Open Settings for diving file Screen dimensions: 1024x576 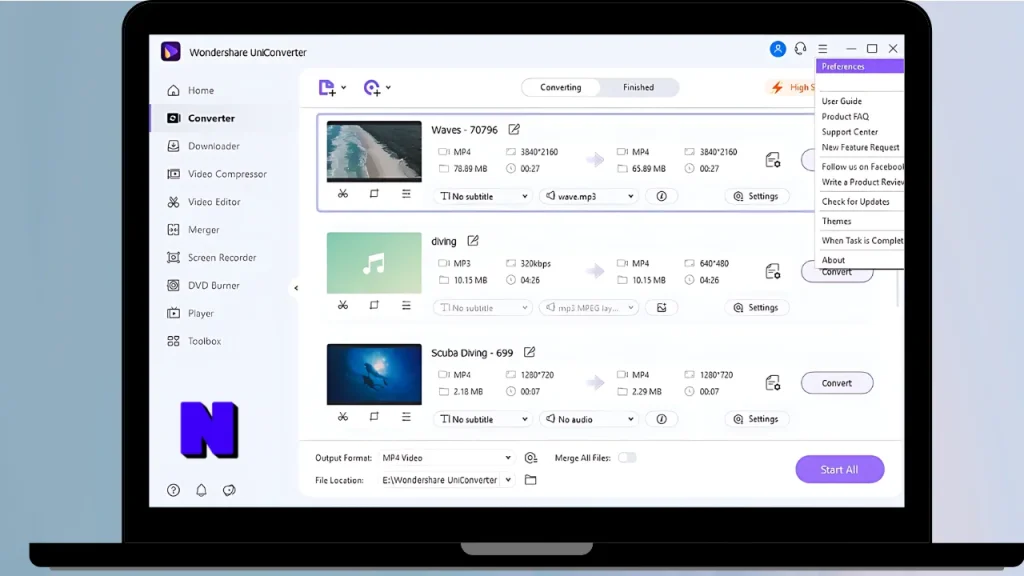(756, 308)
